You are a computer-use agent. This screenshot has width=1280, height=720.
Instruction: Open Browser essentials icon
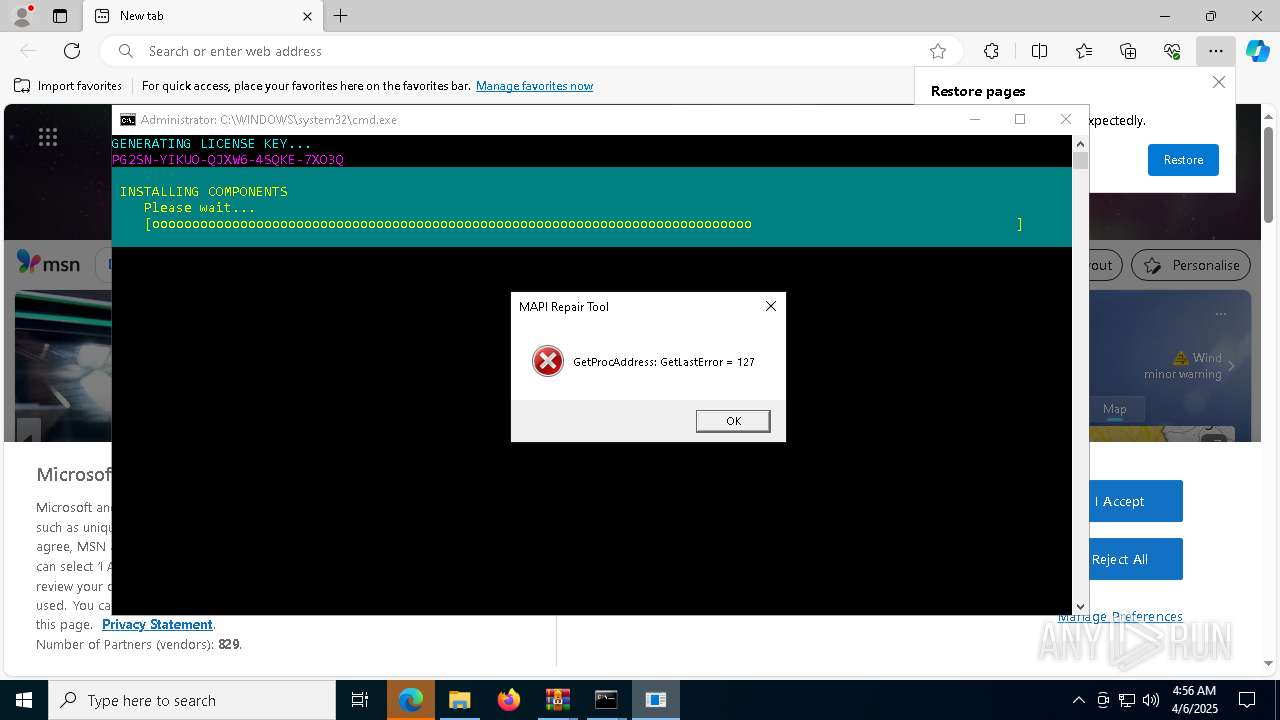(1172, 51)
